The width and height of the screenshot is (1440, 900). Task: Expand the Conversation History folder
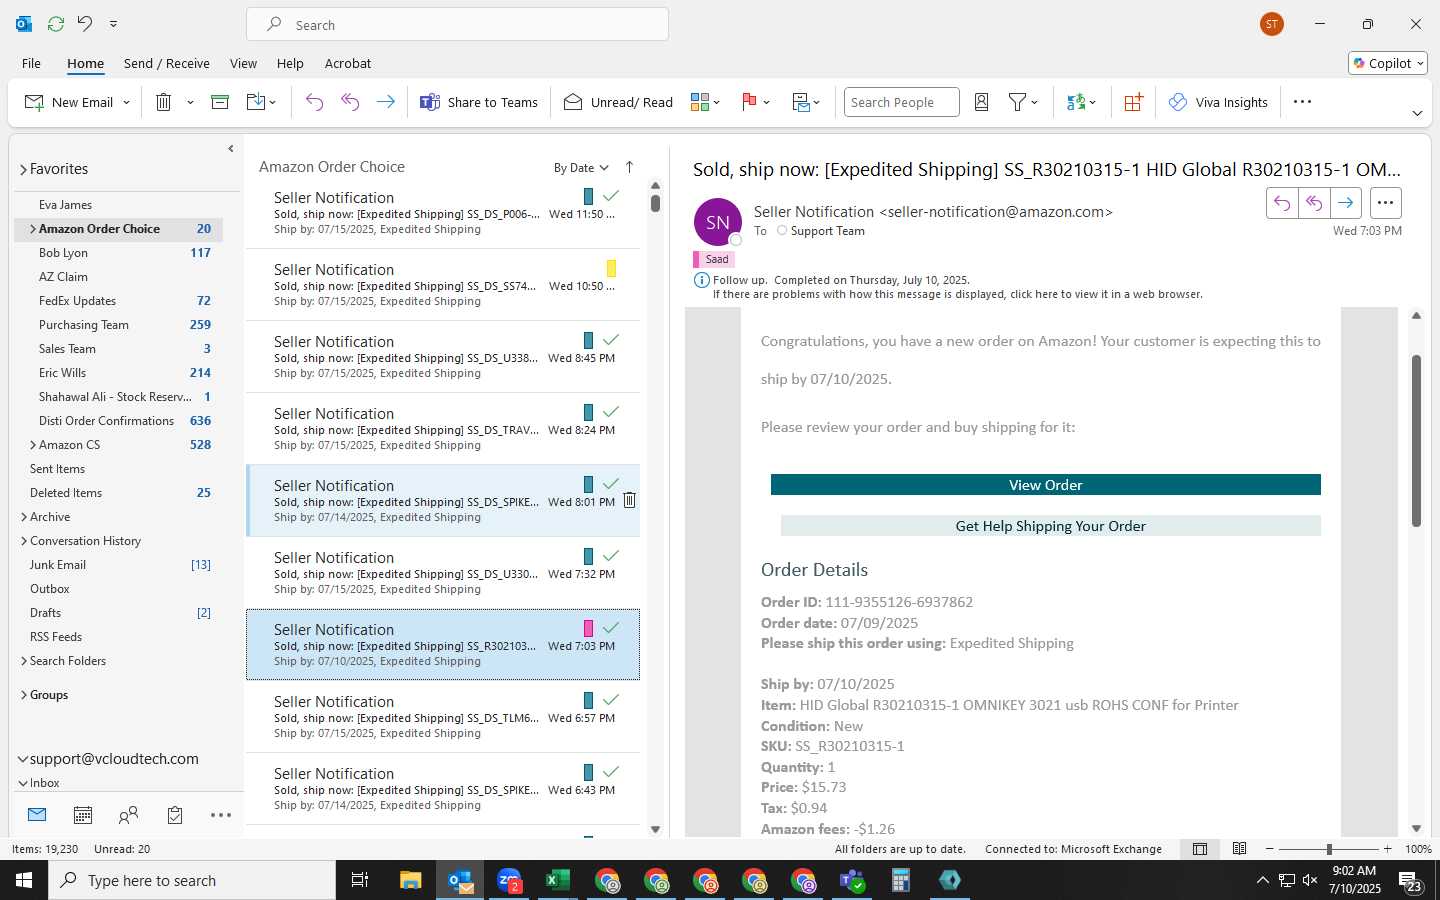(x=24, y=541)
